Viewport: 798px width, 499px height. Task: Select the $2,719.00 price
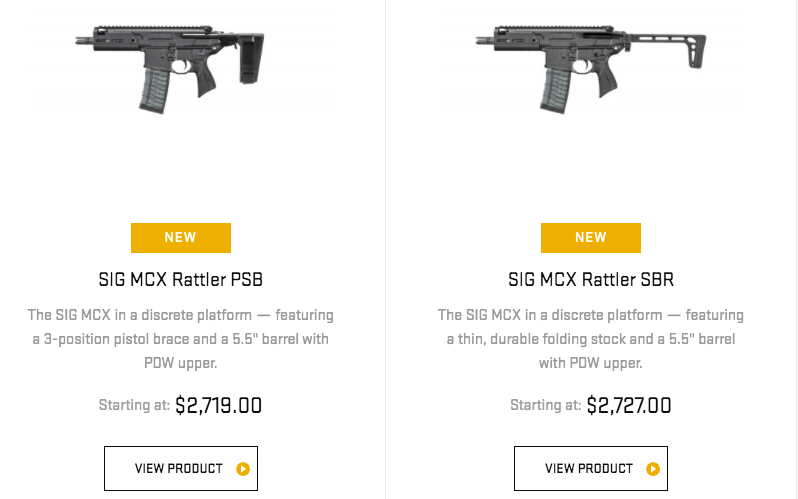[x=218, y=405]
